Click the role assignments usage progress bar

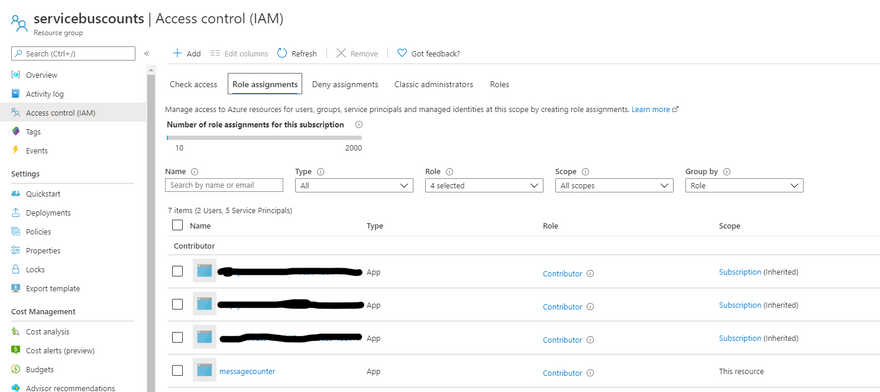tap(264, 137)
